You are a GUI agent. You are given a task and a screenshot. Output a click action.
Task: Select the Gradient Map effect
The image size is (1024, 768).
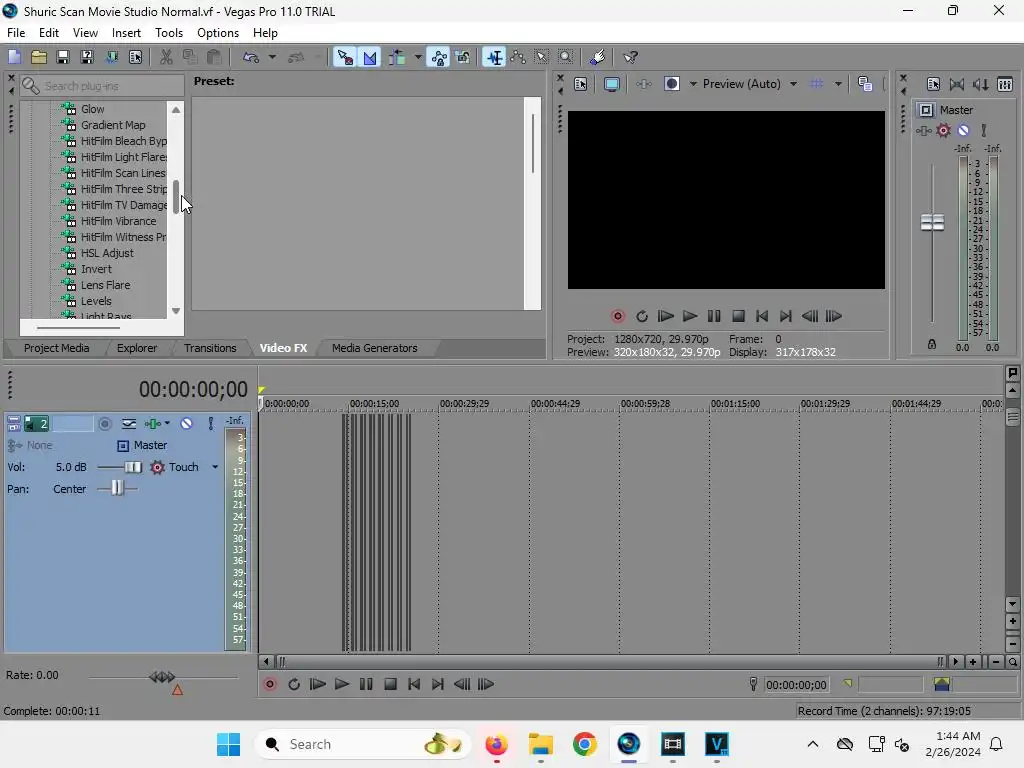click(x=113, y=125)
